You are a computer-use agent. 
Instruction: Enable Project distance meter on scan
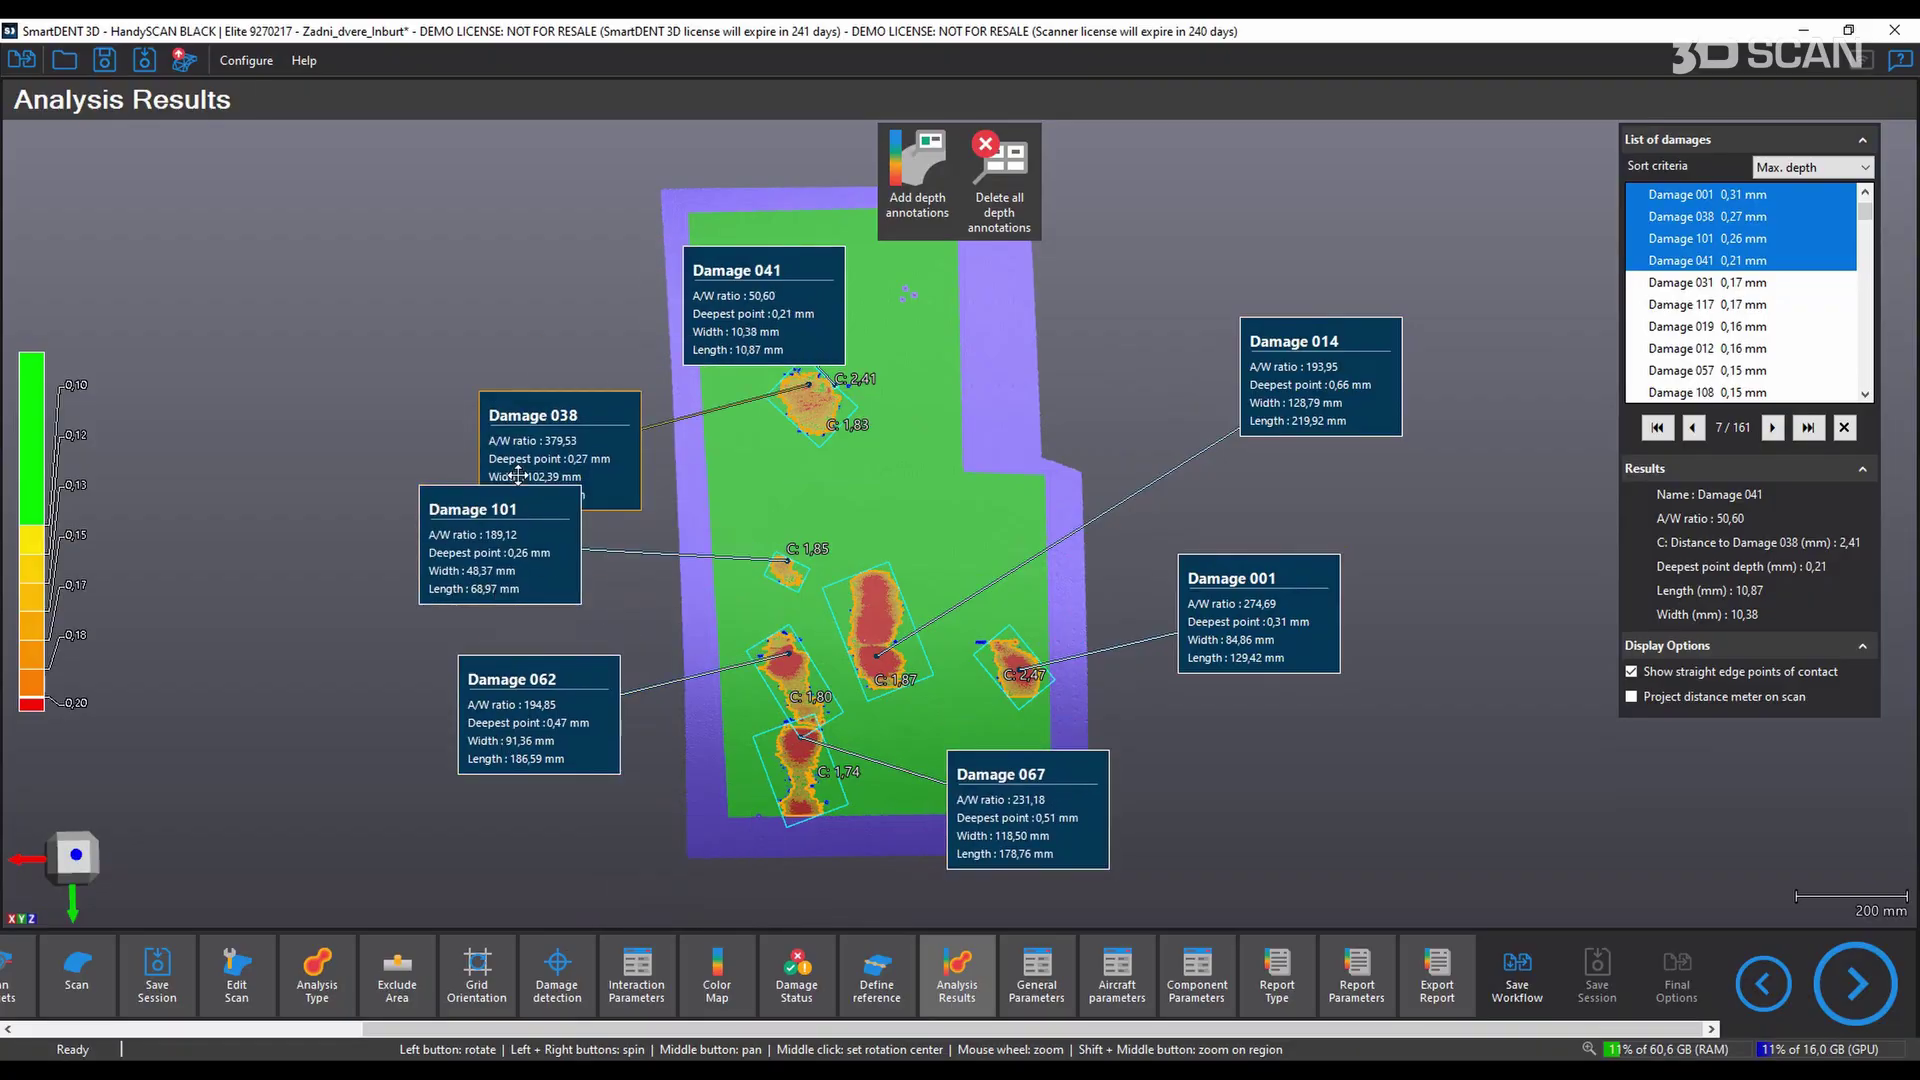coord(1632,697)
